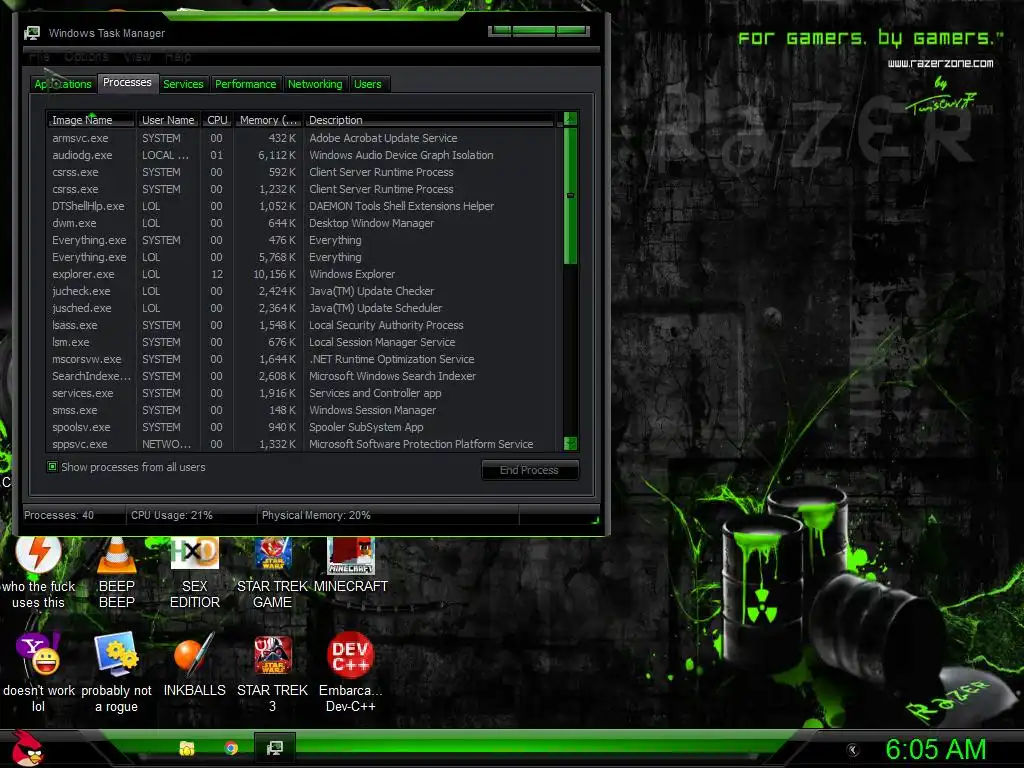Open the 'probably not a rogue' icon
The image size is (1024, 768).
click(x=116, y=673)
